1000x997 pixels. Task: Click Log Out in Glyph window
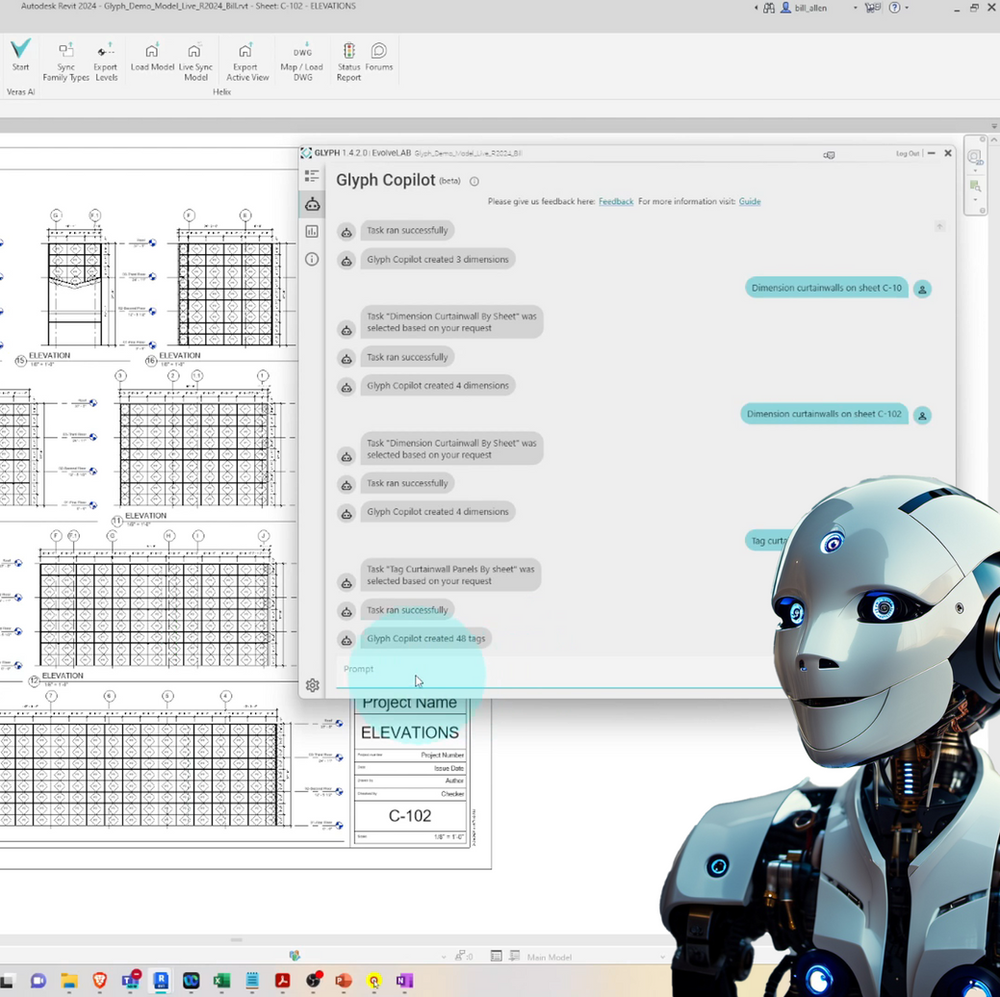click(x=907, y=154)
